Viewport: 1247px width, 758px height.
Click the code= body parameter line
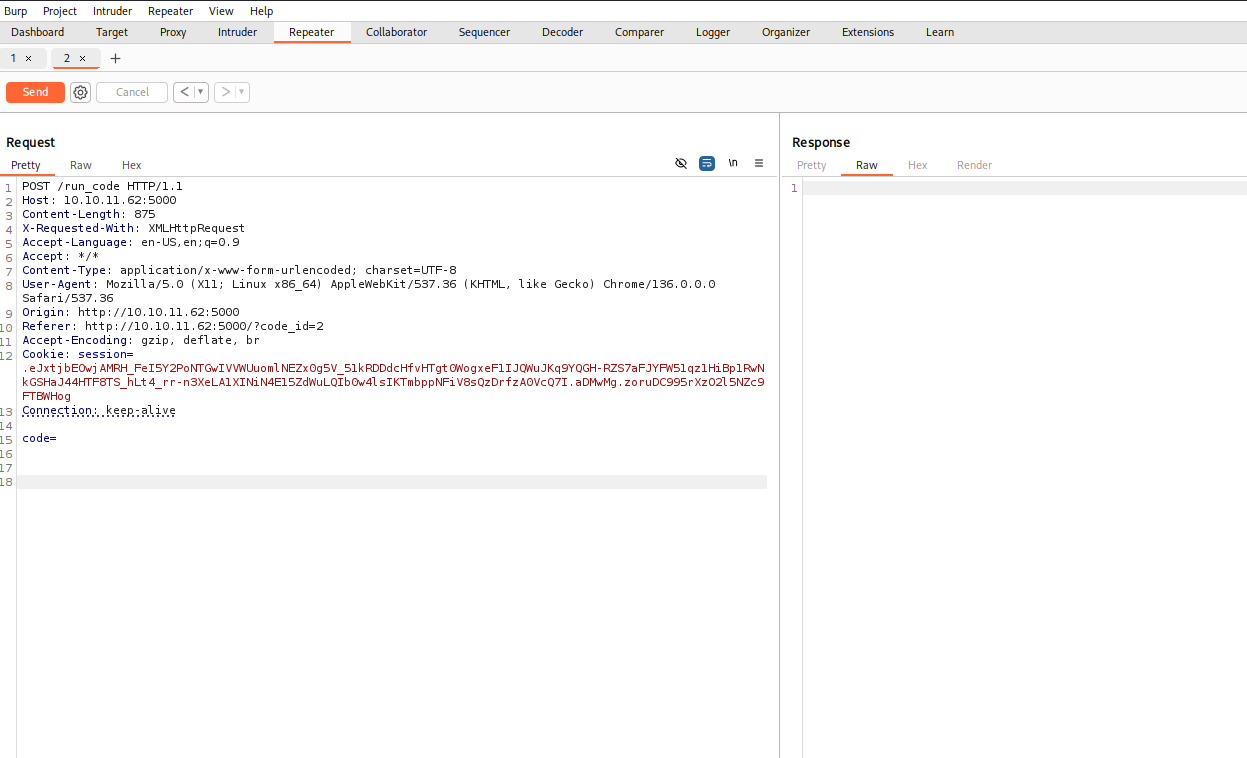(39, 438)
